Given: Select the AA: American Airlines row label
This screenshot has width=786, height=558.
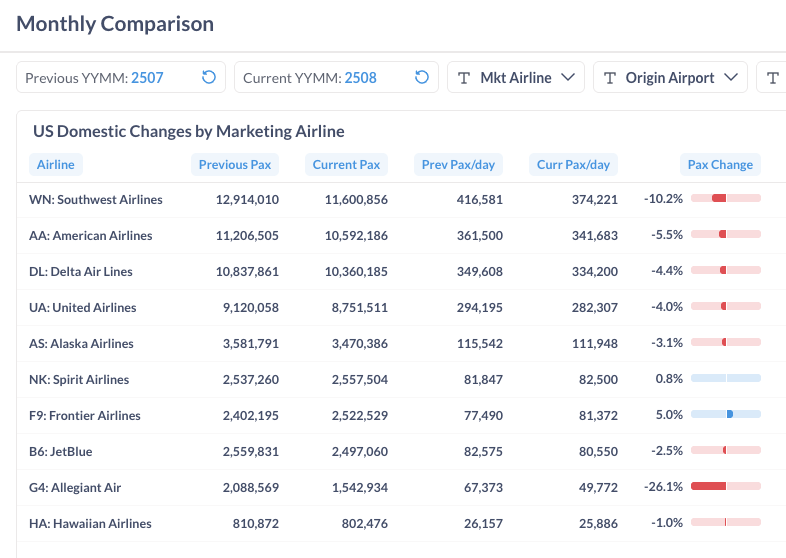Looking at the screenshot, I should coord(91,236).
